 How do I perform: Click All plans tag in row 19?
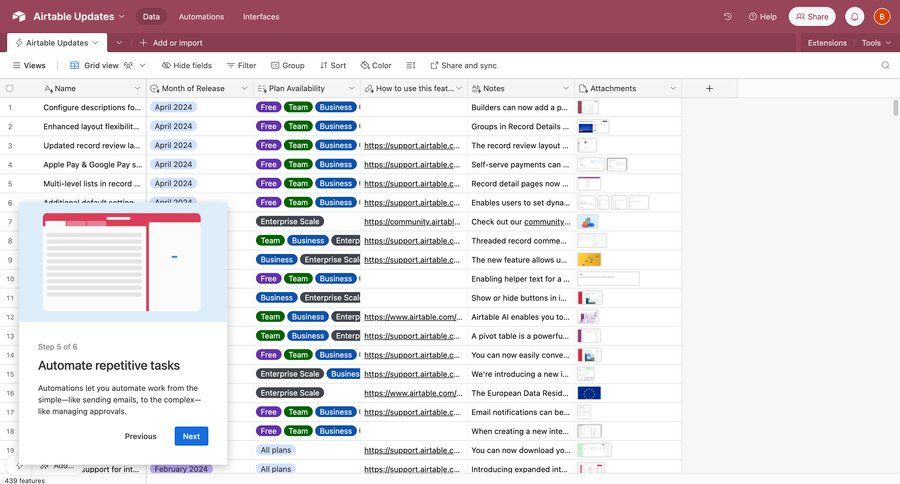coord(276,450)
